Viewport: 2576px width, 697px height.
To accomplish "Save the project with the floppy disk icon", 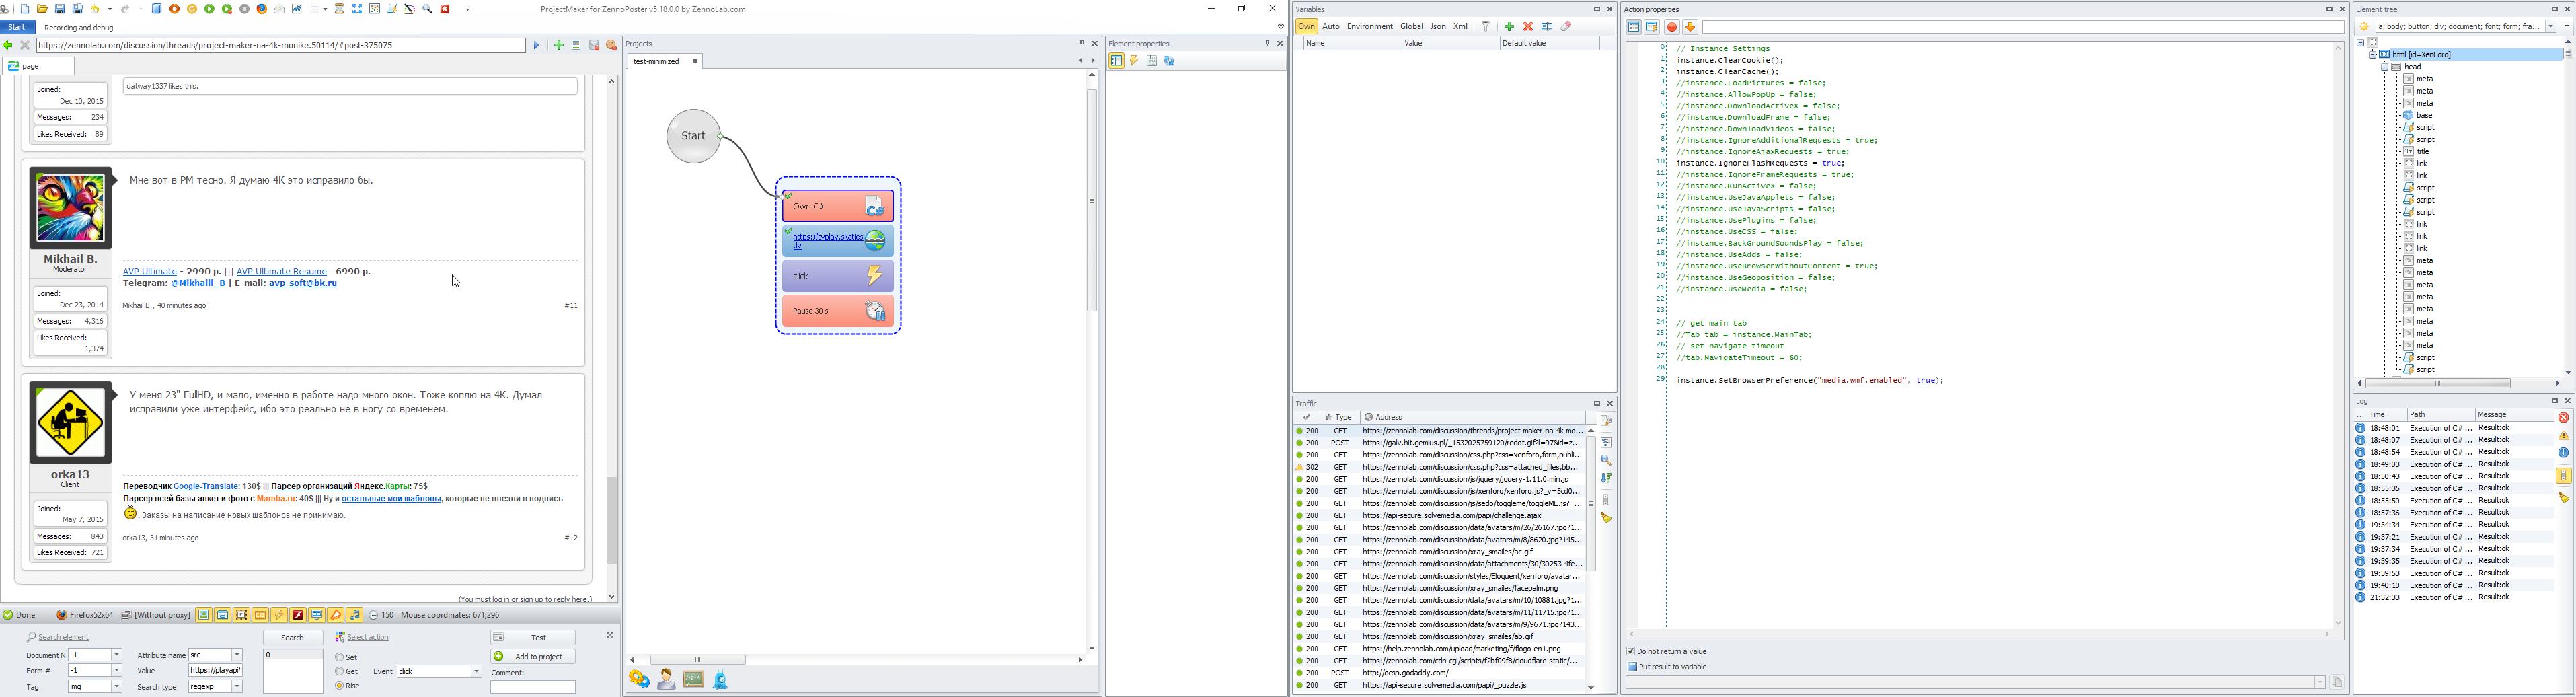I will click(60, 9).
